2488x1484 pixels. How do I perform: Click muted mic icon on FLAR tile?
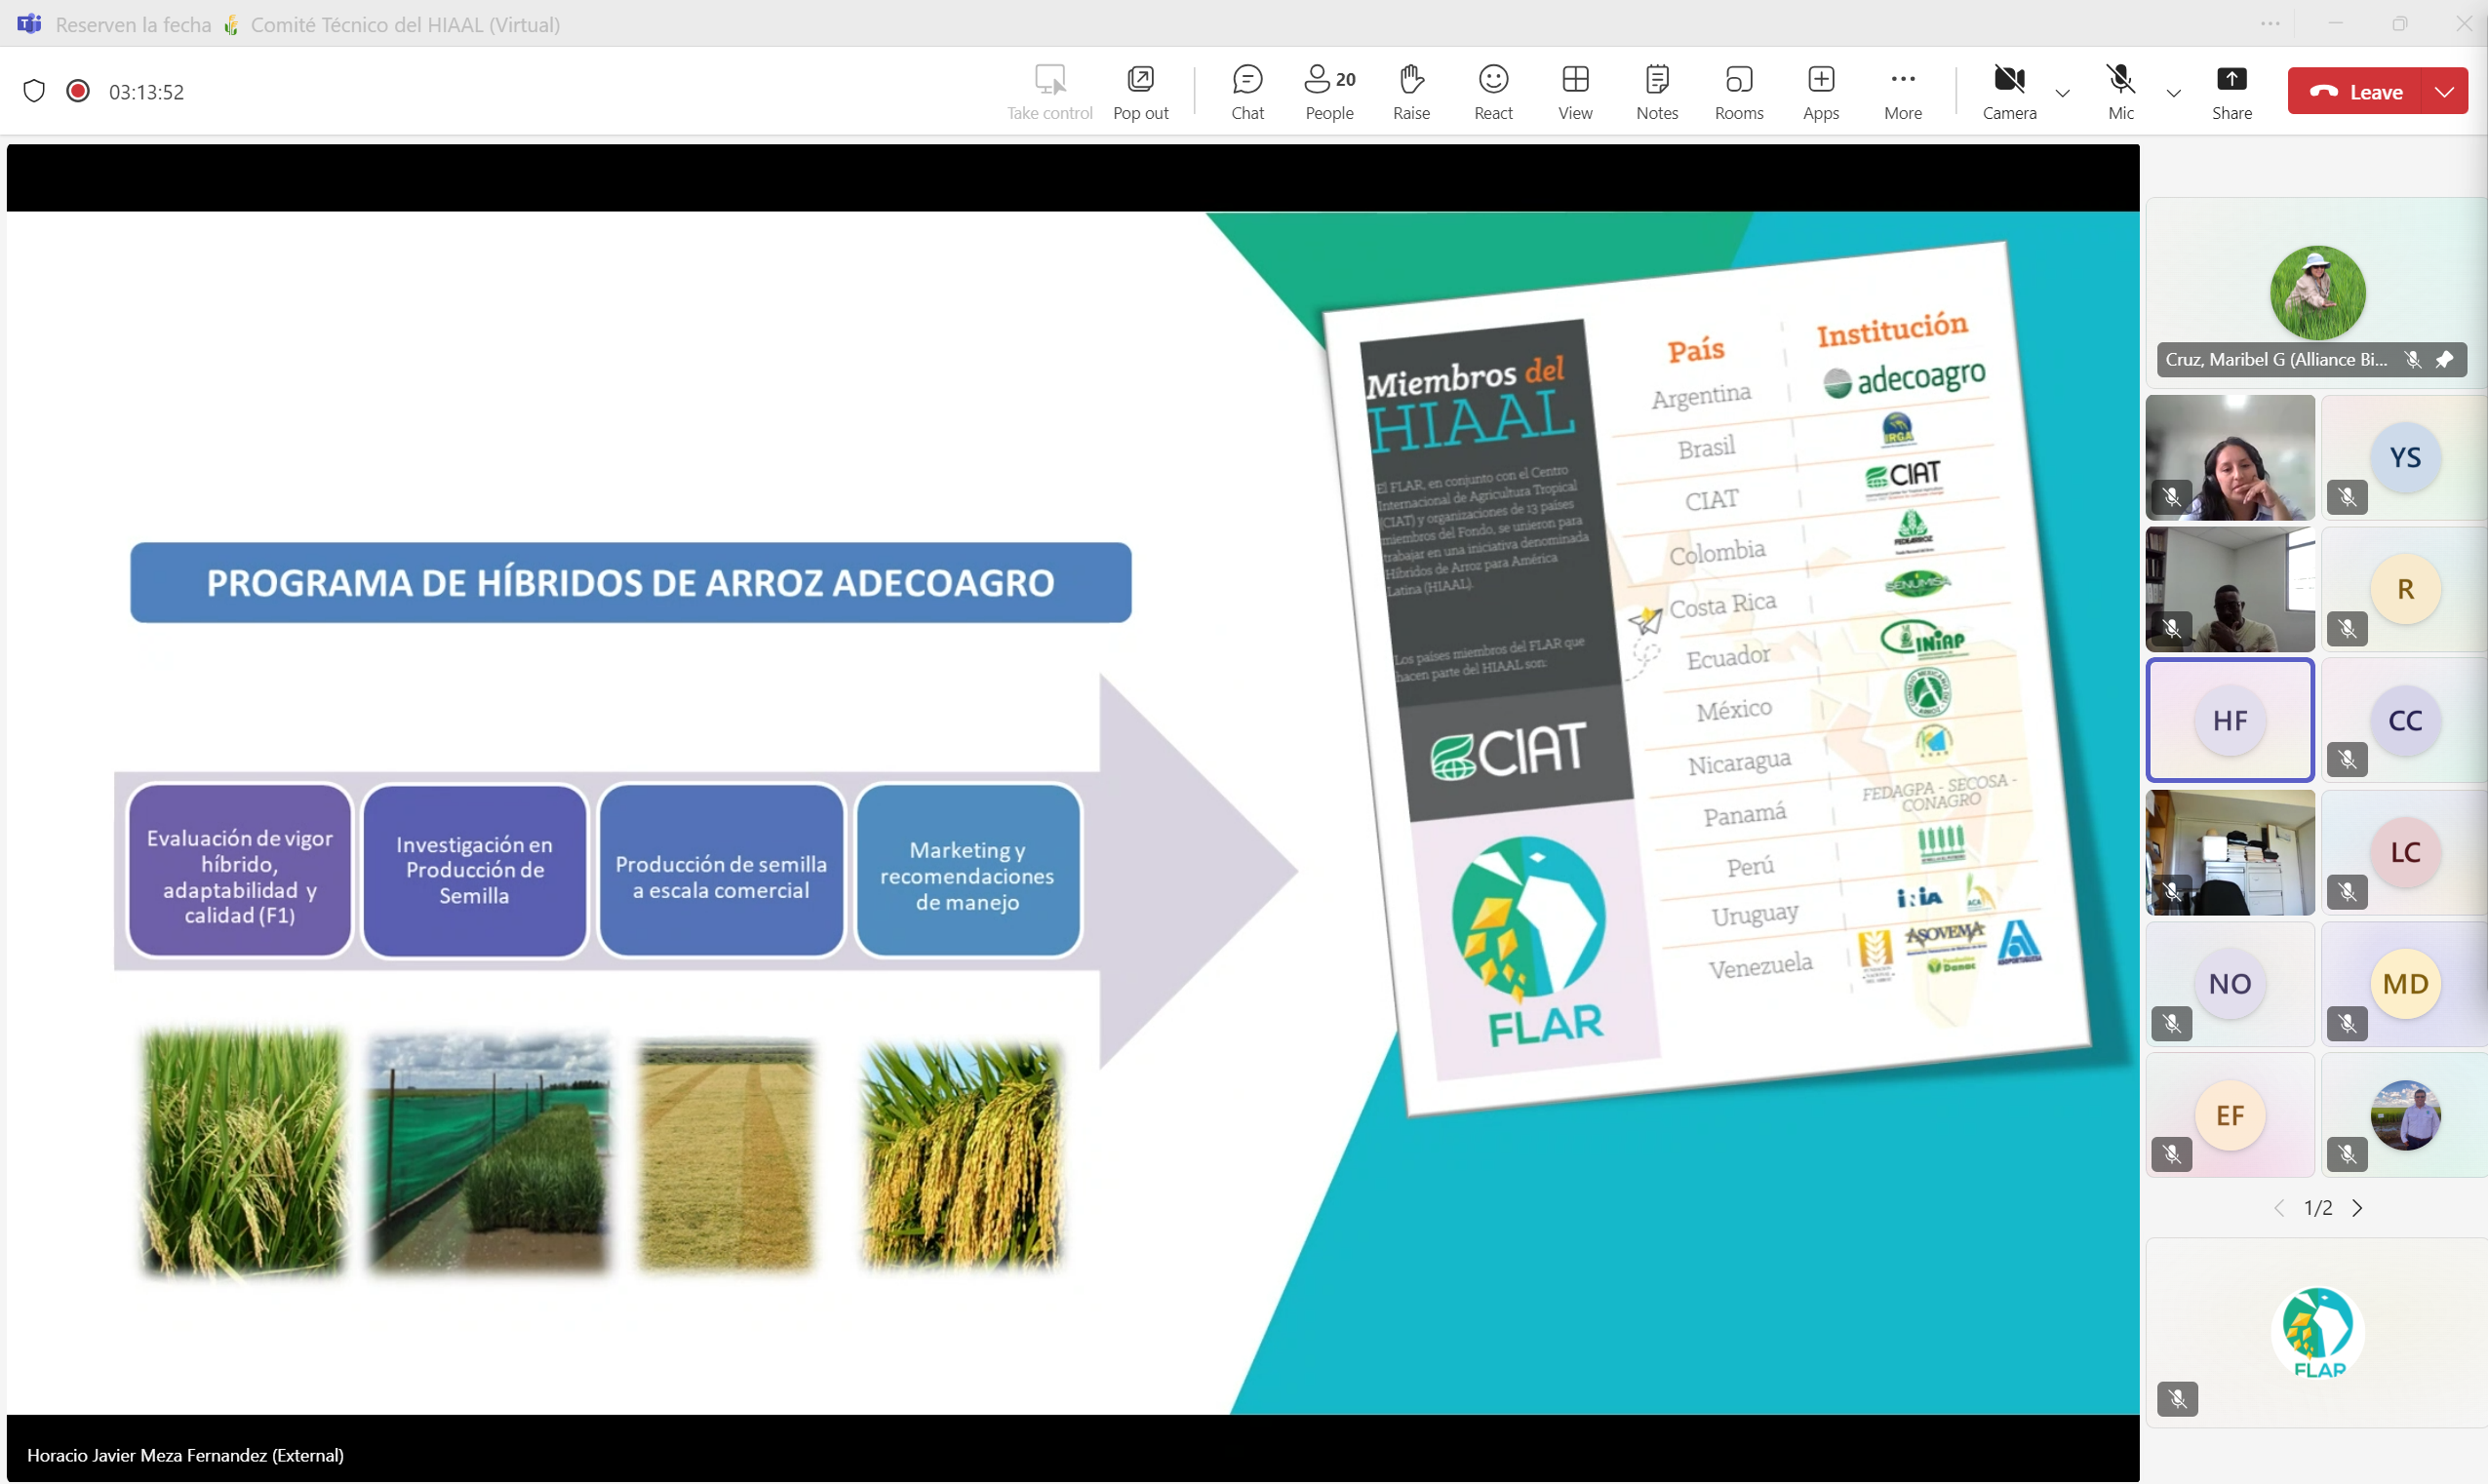[x=2177, y=1399]
